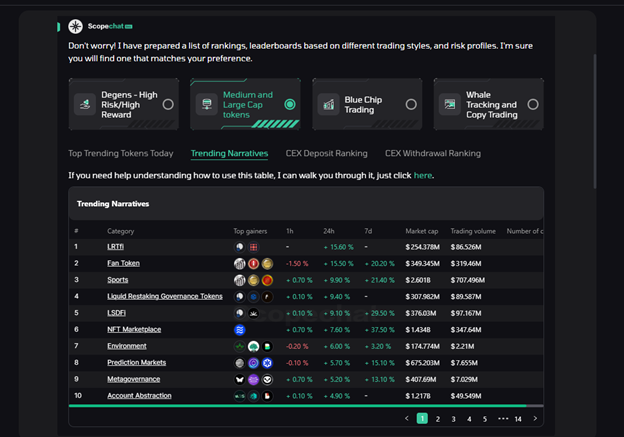
Task: Select the Degens High Risk/High Reward radio button
Action: tap(168, 104)
